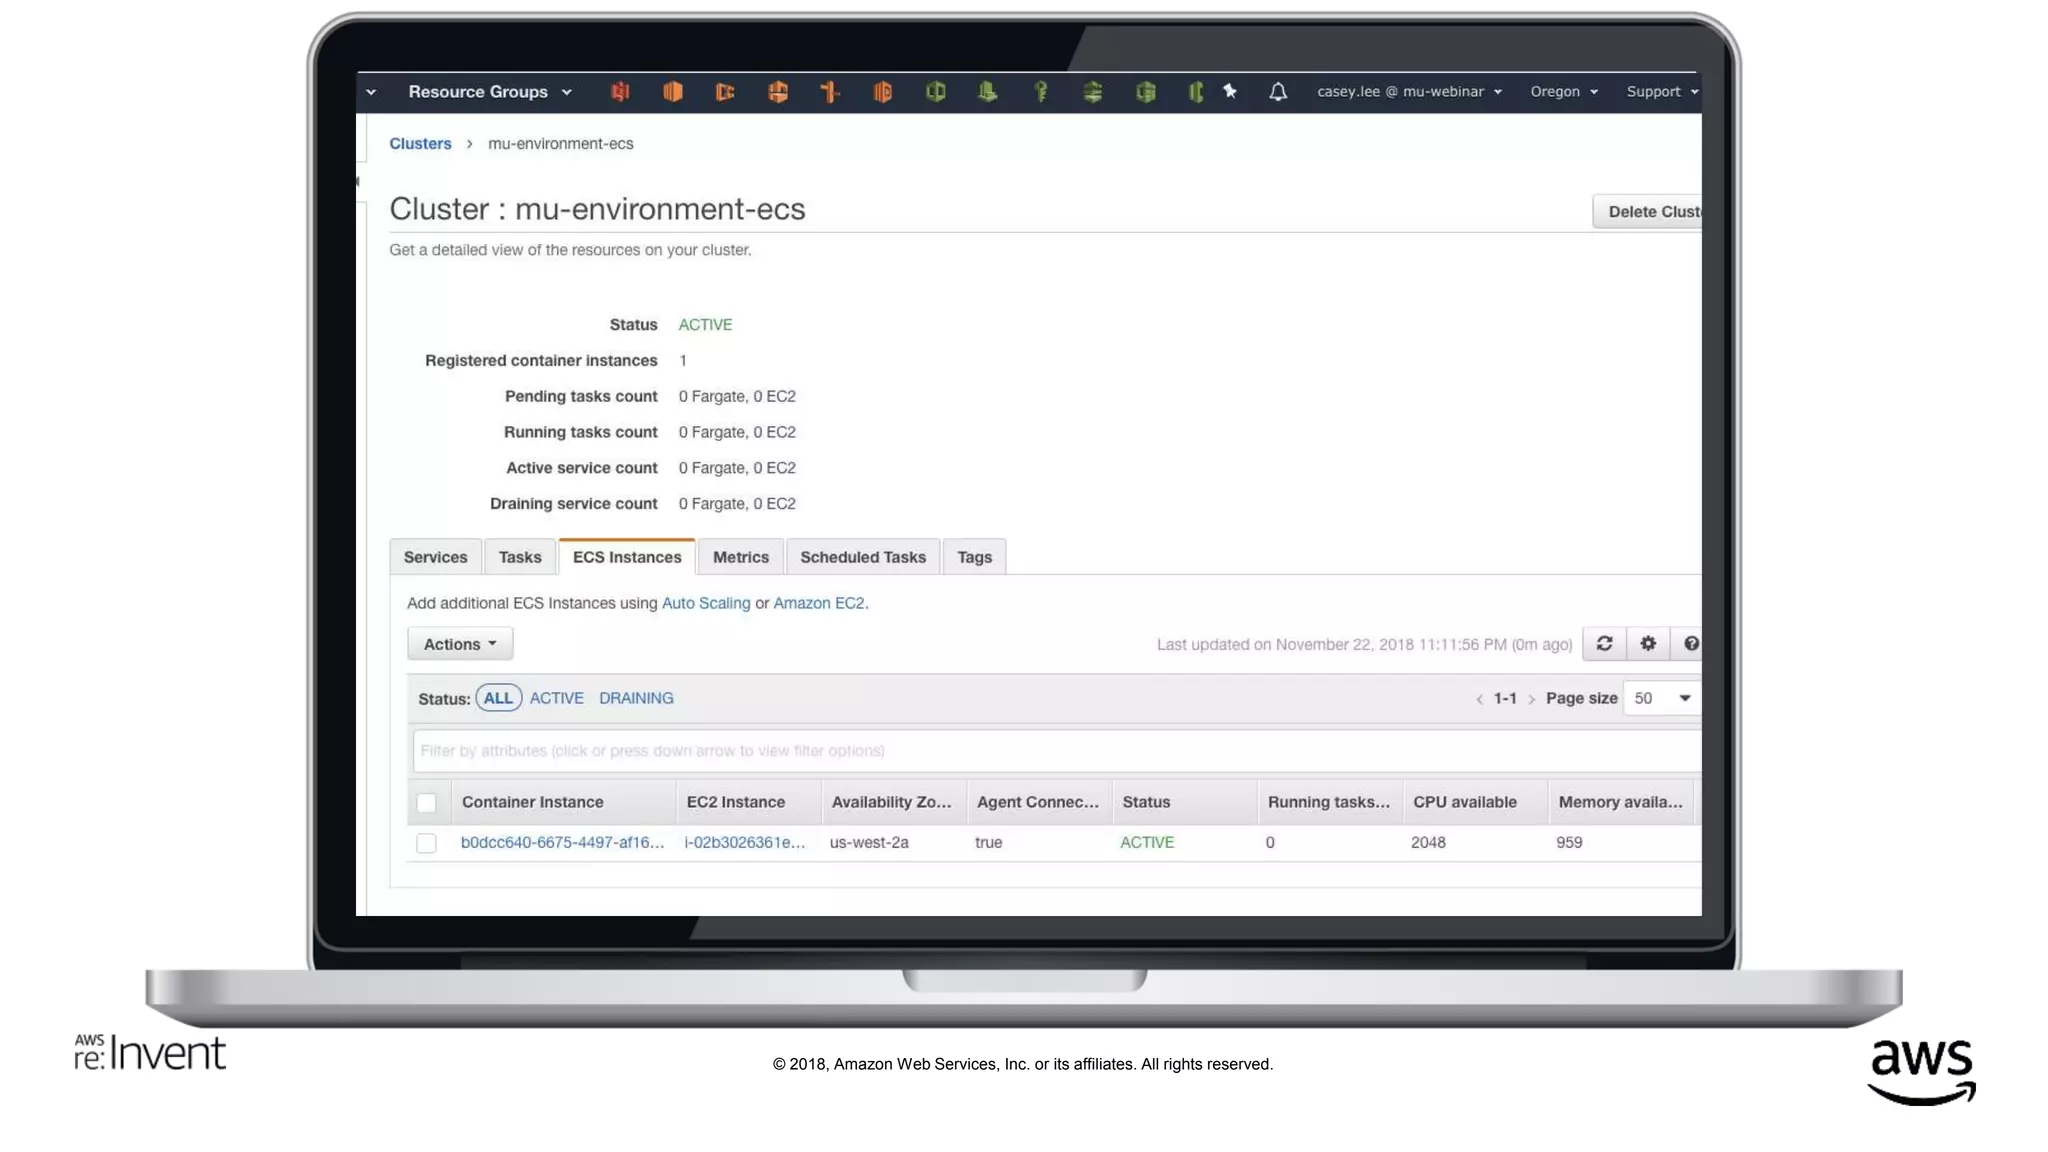The height and width of the screenshot is (1152, 2048).
Task: Sort by Memory available column header
Action: 1621,803
